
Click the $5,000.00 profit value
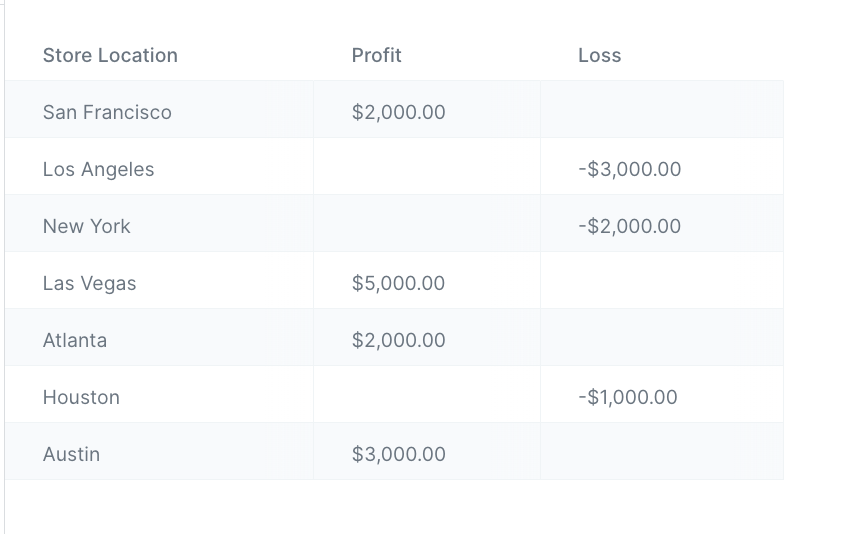tap(398, 284)
